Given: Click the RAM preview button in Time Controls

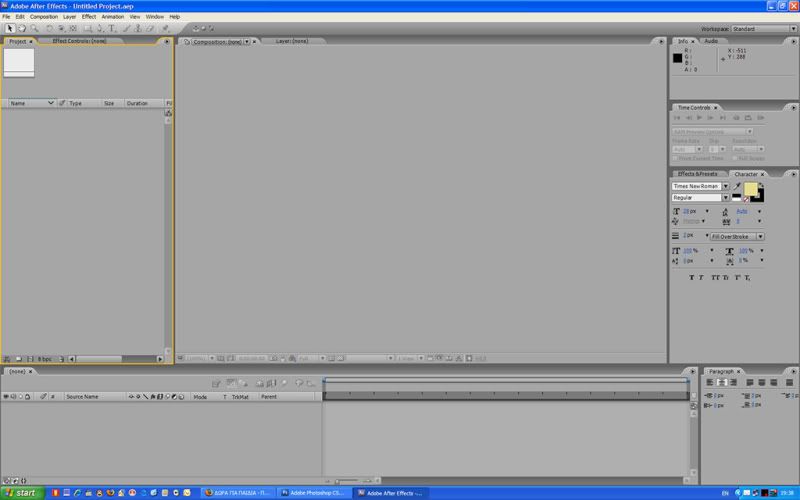Looking at the screenshot, I should tap(760, 118).
